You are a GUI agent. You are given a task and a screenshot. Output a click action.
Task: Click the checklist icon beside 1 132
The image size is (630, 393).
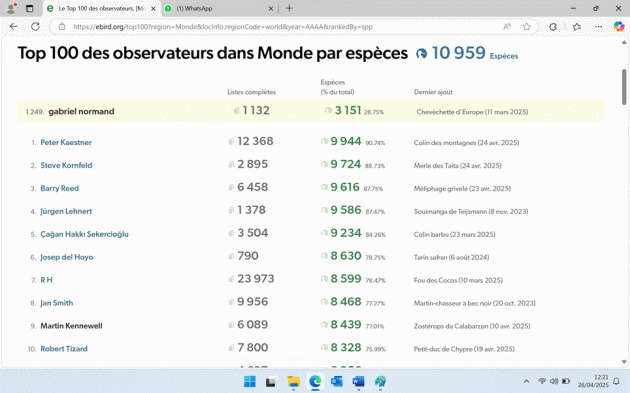[x=237, y=111]
